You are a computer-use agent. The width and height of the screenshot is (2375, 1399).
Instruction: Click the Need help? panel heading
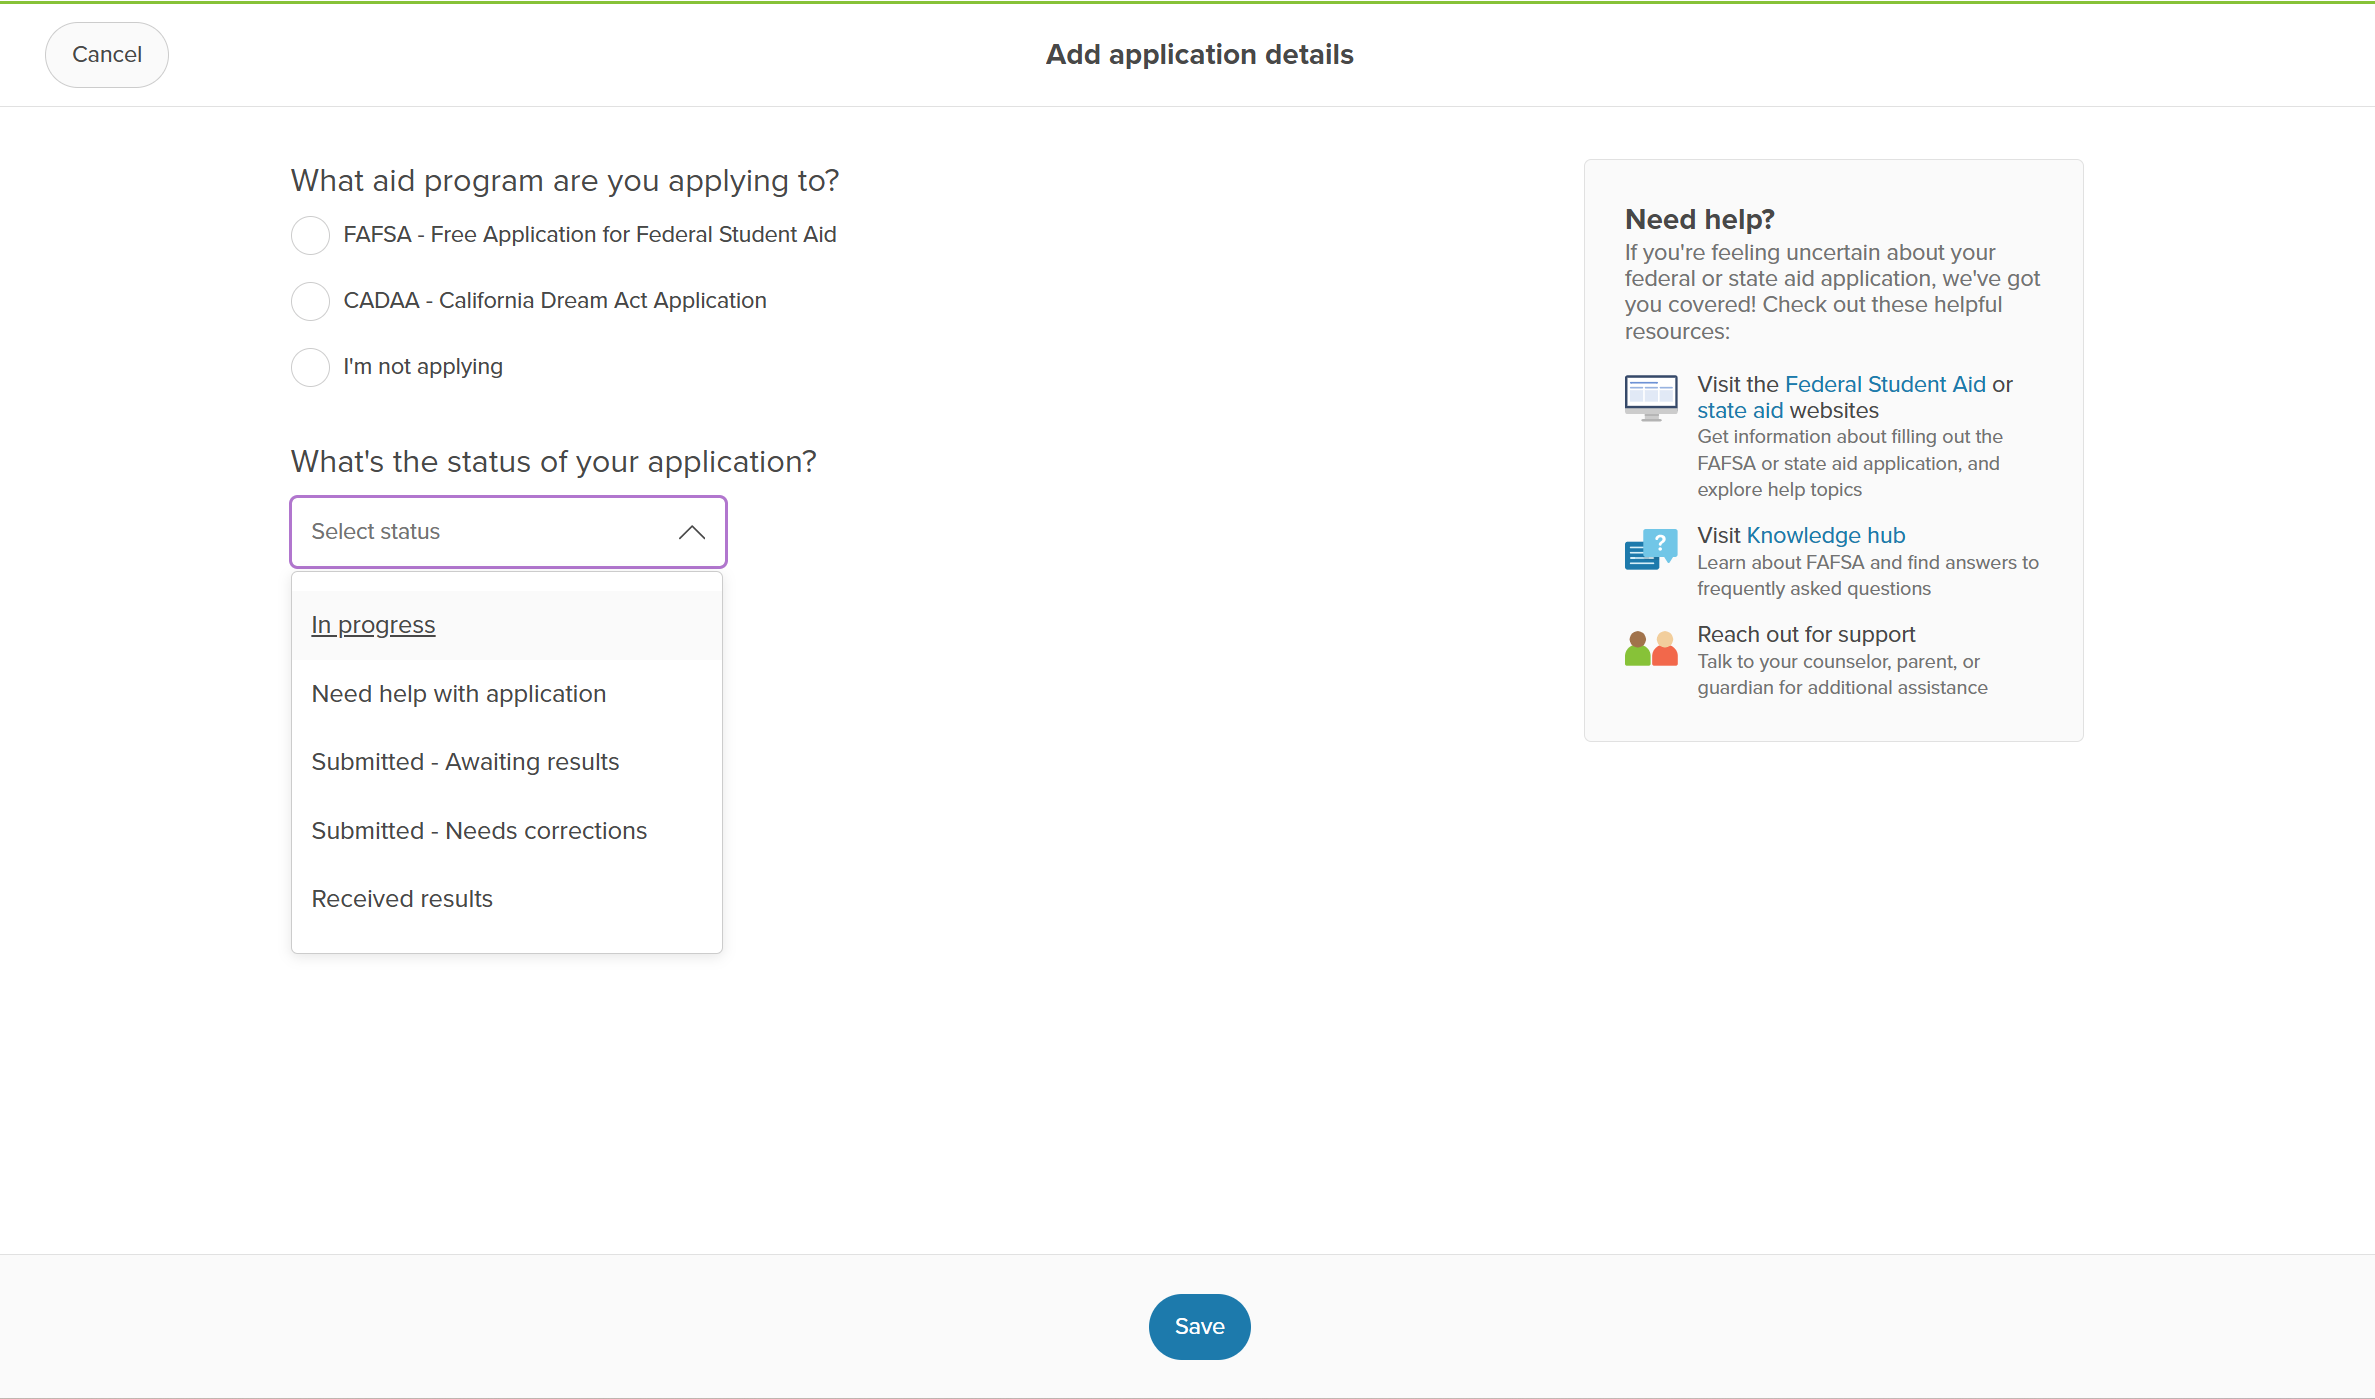1700,218
